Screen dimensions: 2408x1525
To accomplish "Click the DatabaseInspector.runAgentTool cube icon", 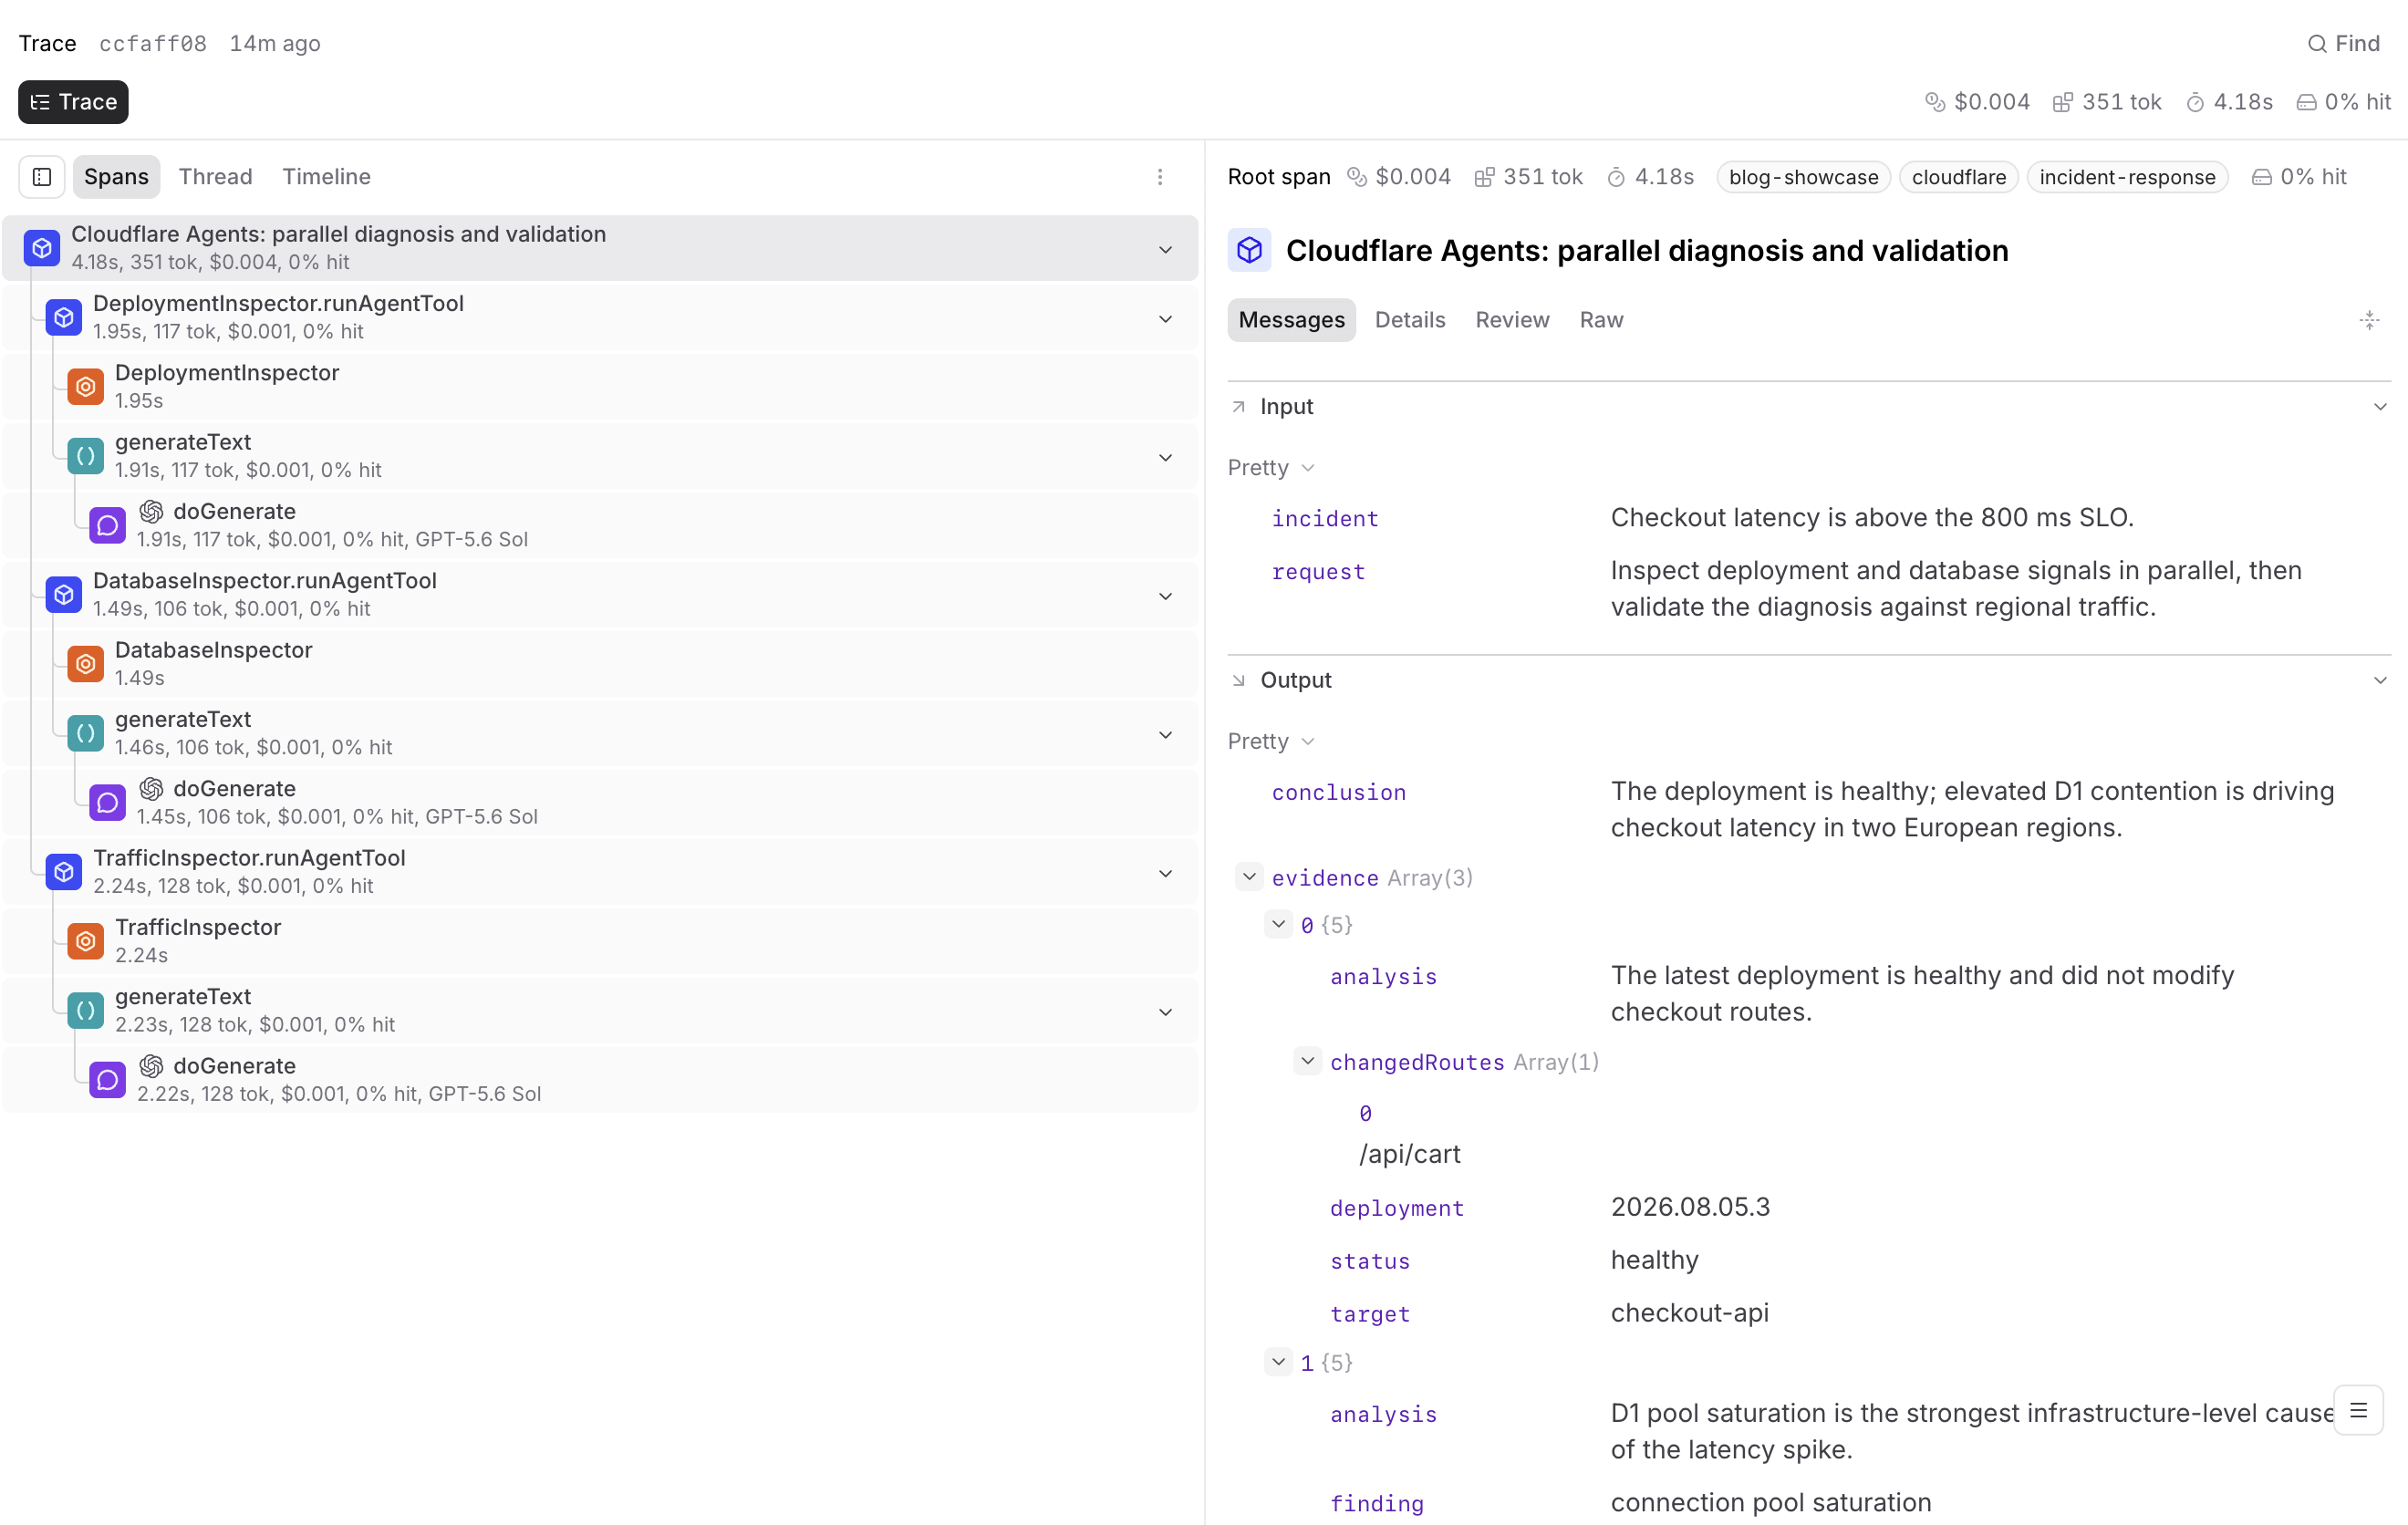I will tap(64, 595).
